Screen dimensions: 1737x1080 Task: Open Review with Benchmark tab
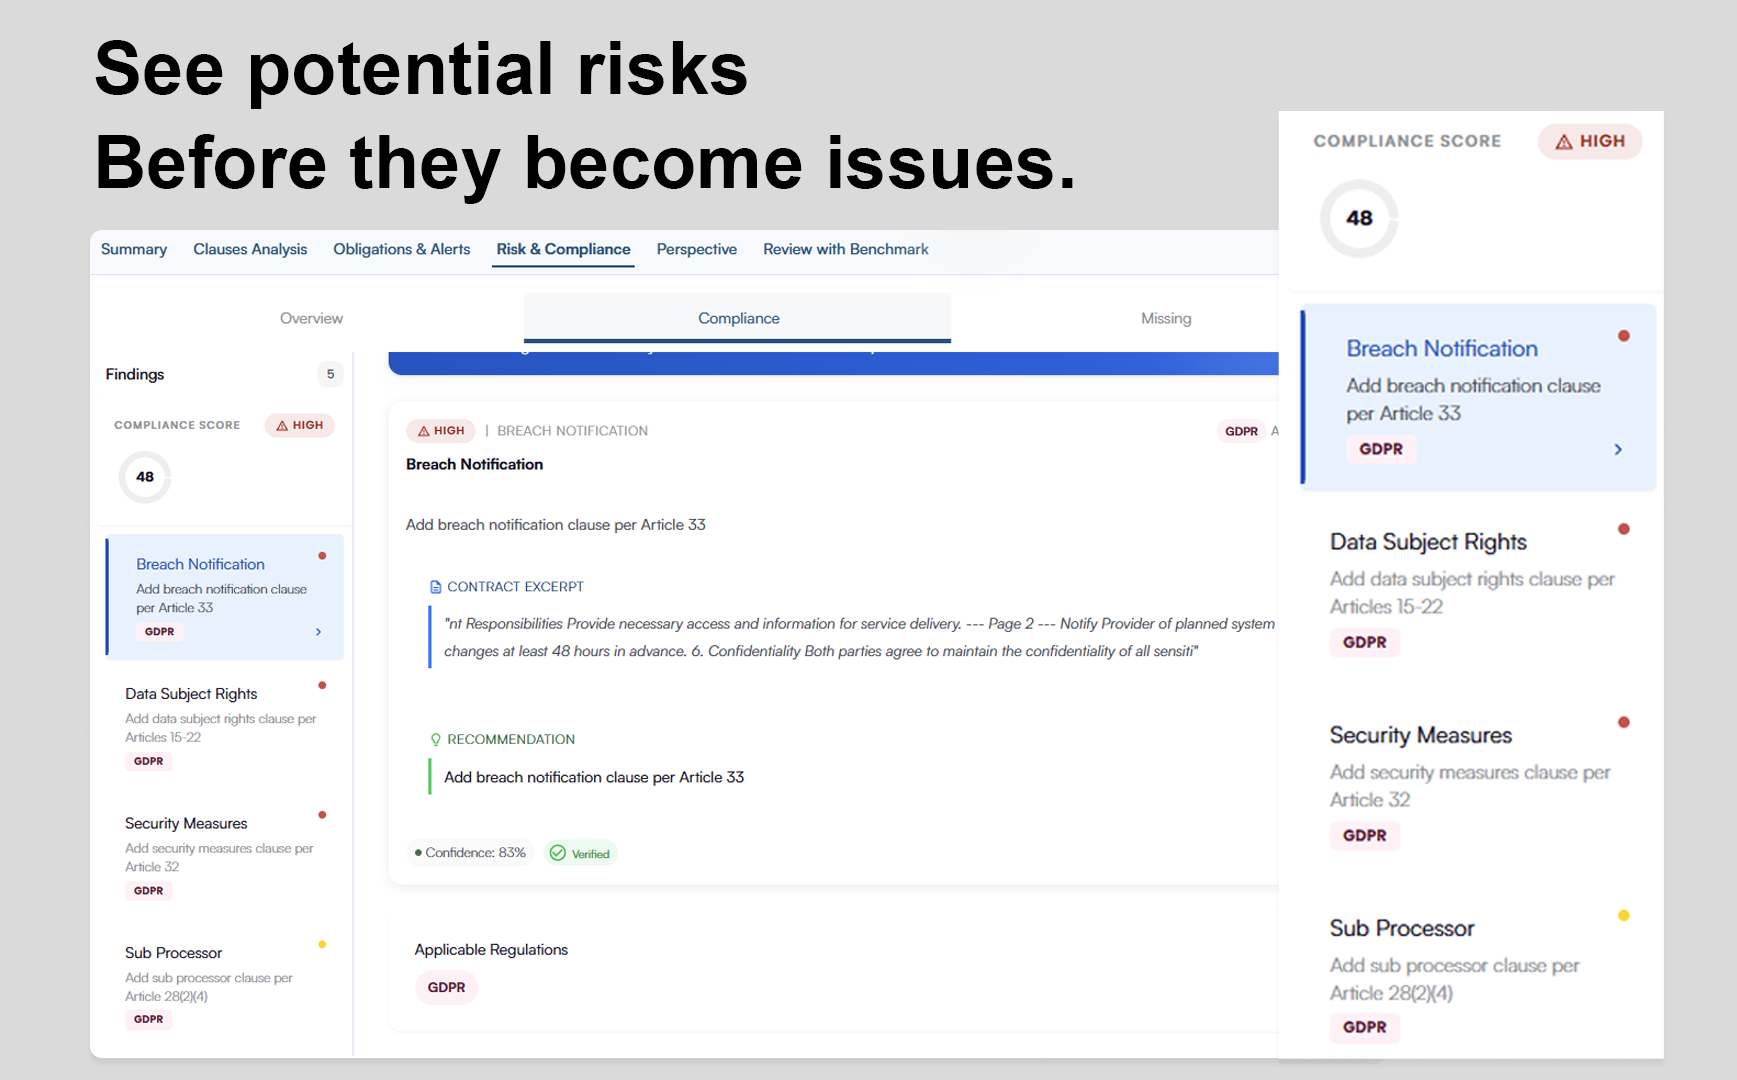(846, 249)
